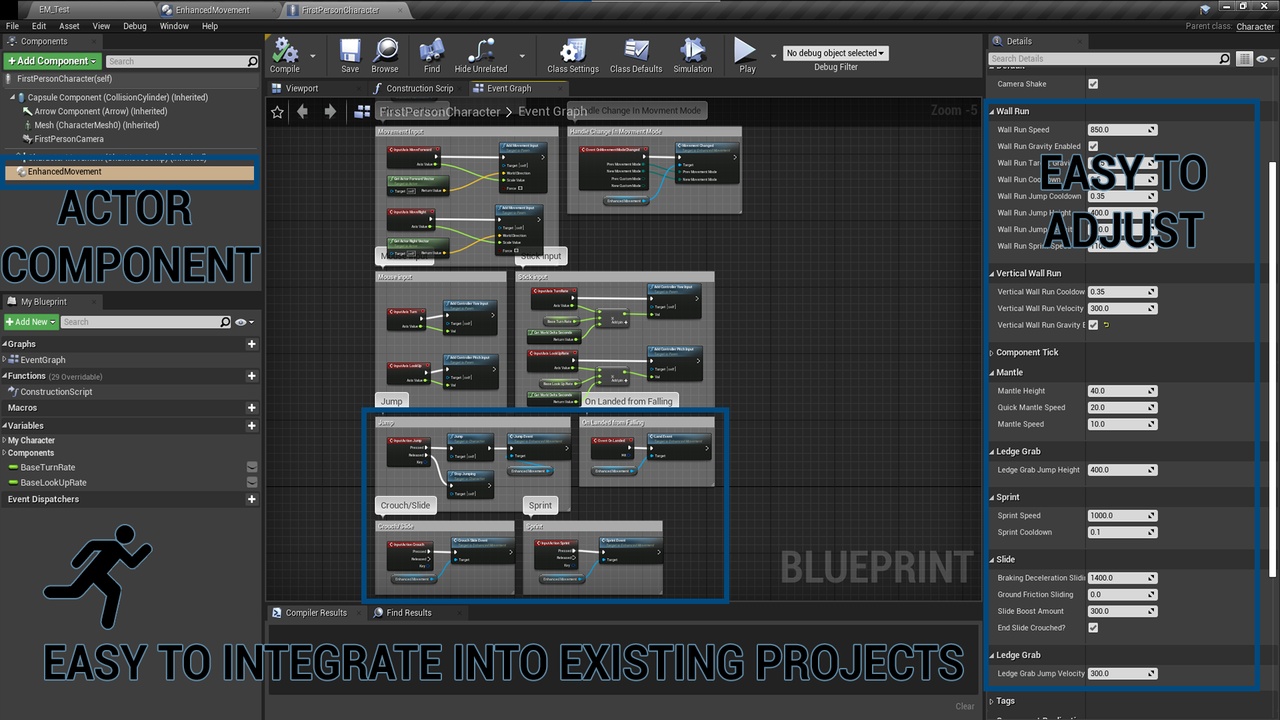Open the Asset menu
Image resolution: width=1280 pixels, height=720 pixels.
tap(69, 26)
